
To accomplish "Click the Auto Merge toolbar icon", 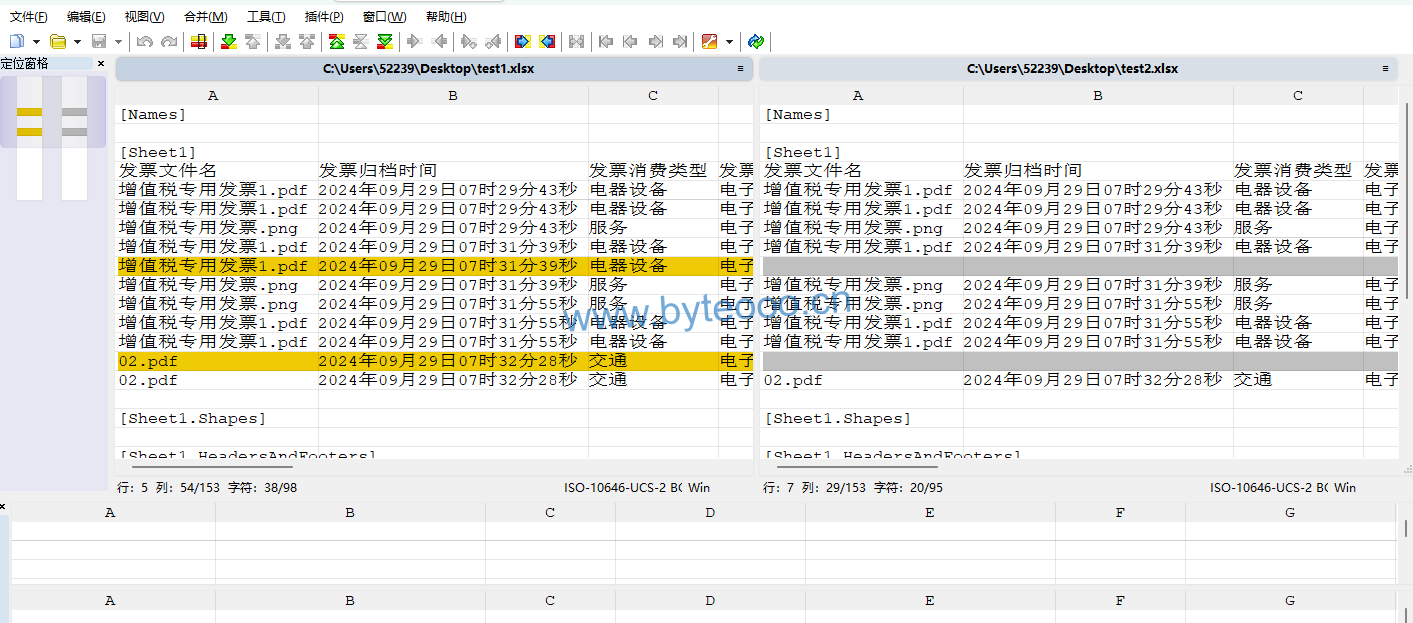I will pos(576,41).
